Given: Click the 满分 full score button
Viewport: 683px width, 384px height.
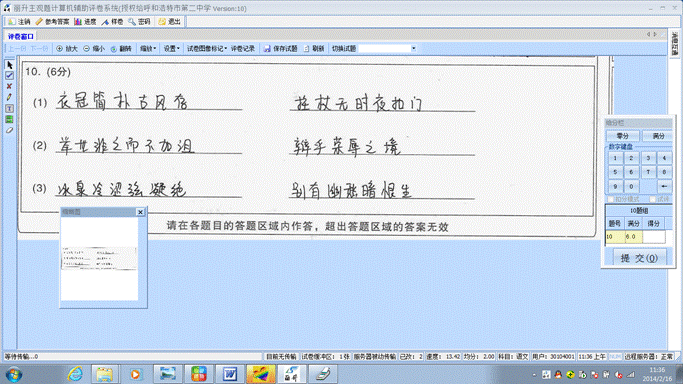Looking at the screenshot, I should 658,136.
